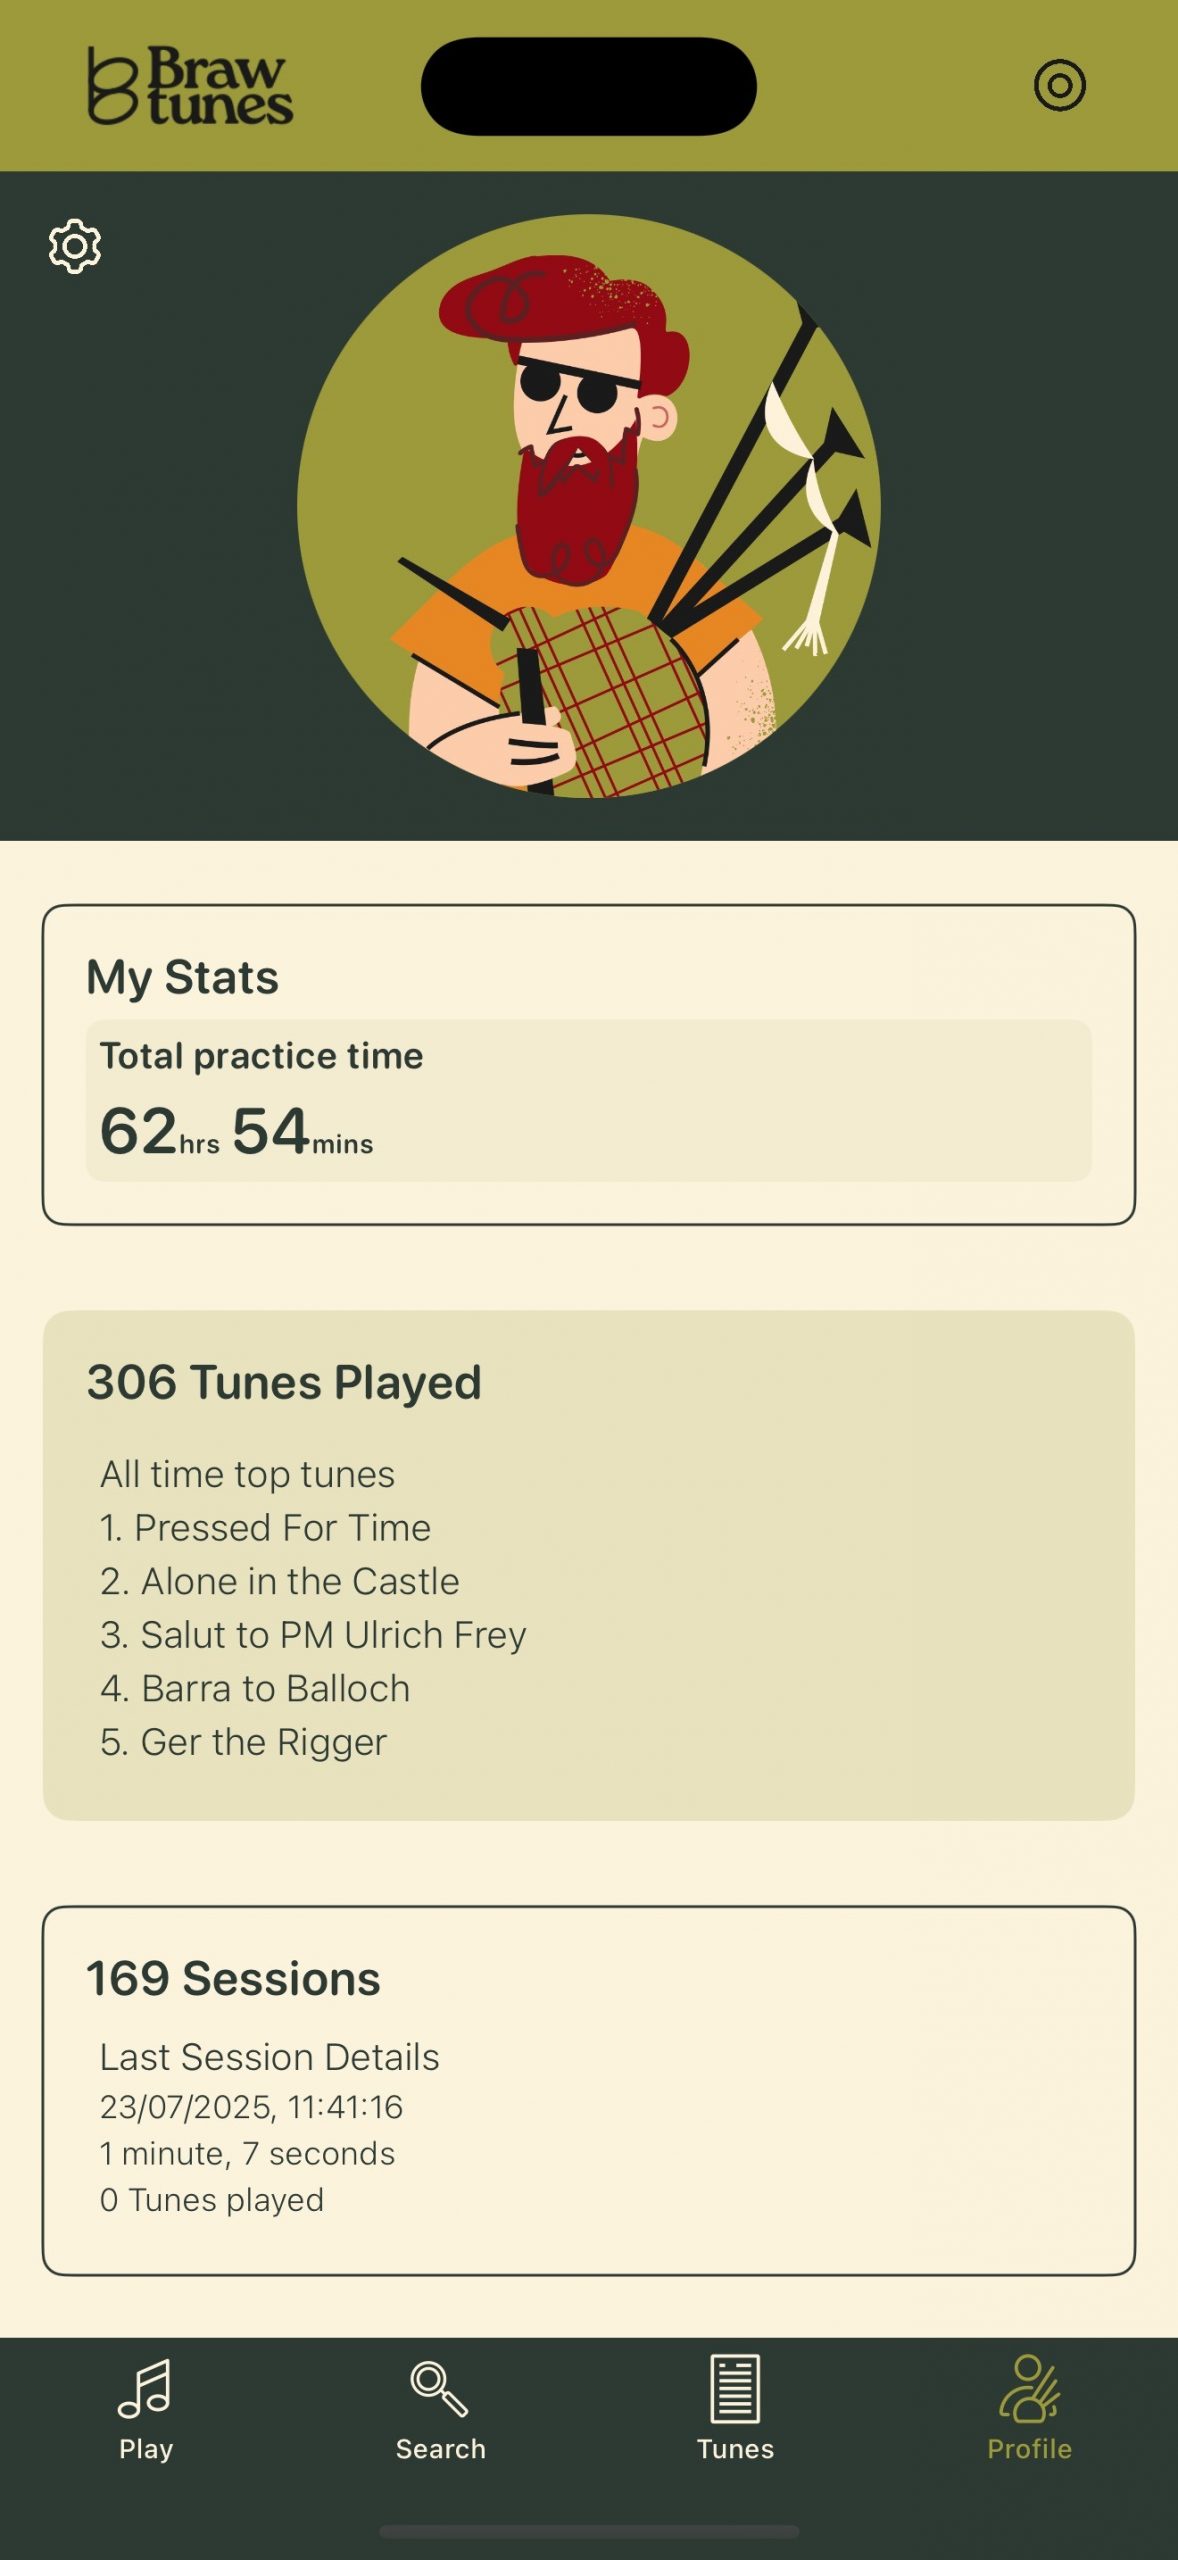Tap the magnifying glass Search icon
1178x2560 pixels.
[x=440, y=2388]
